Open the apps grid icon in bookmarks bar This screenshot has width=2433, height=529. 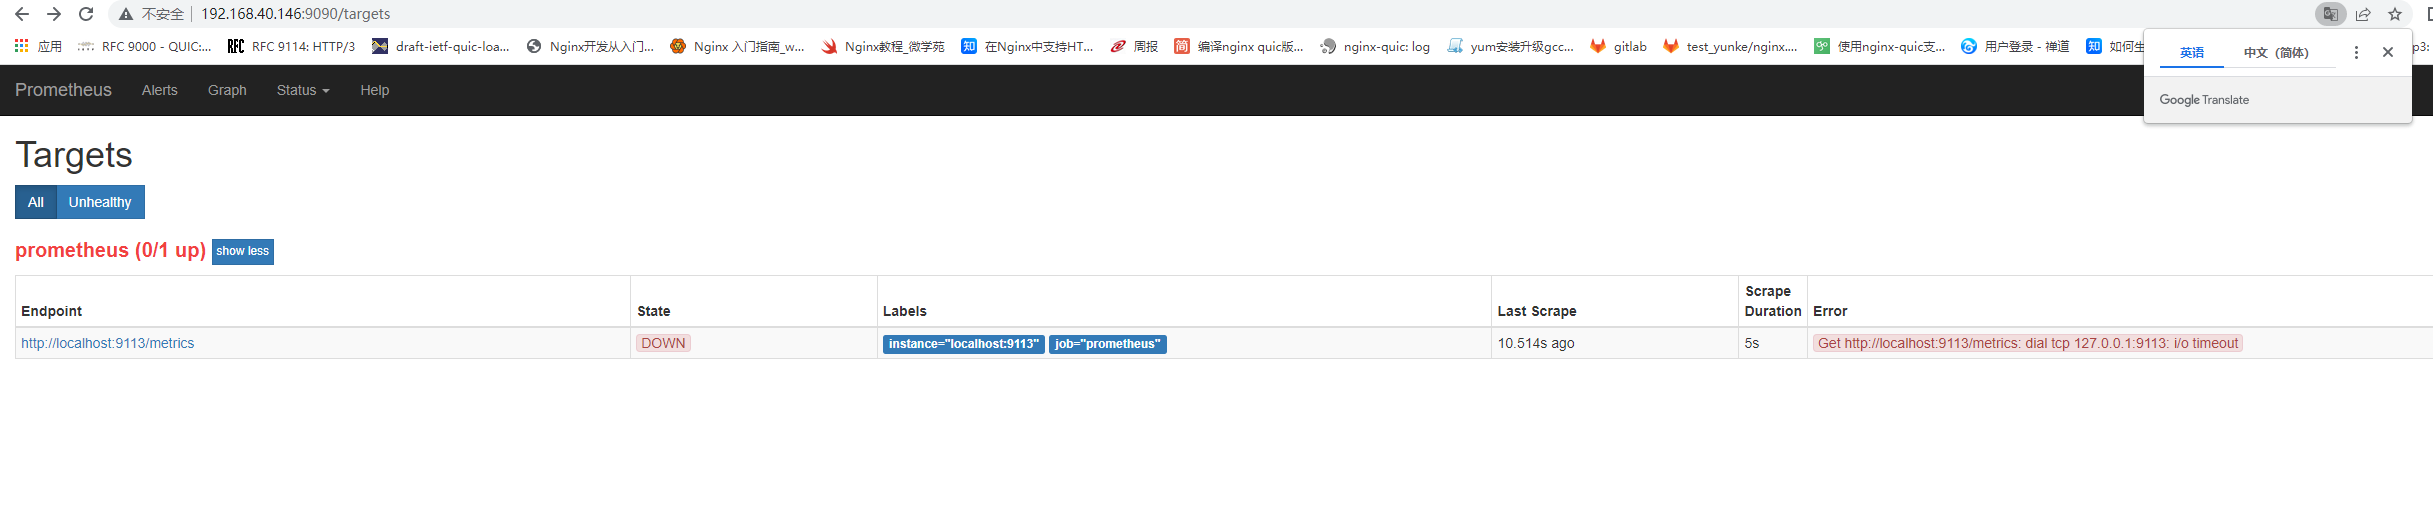click(x=21, y=46)
